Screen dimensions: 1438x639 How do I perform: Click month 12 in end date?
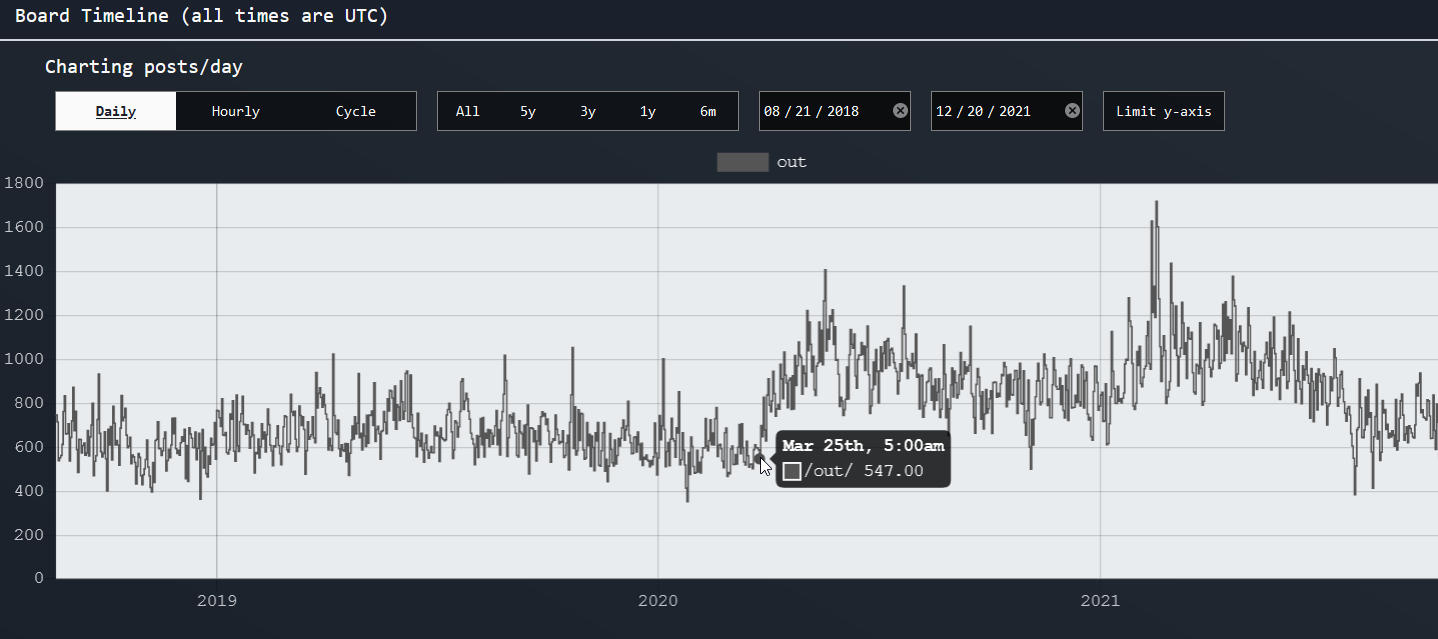(944, 111)
